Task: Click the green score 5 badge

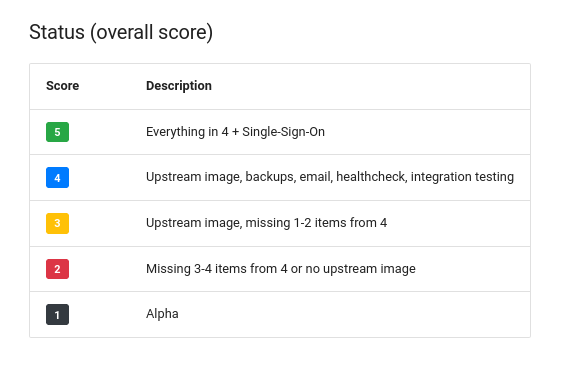Action: point(57,132)
